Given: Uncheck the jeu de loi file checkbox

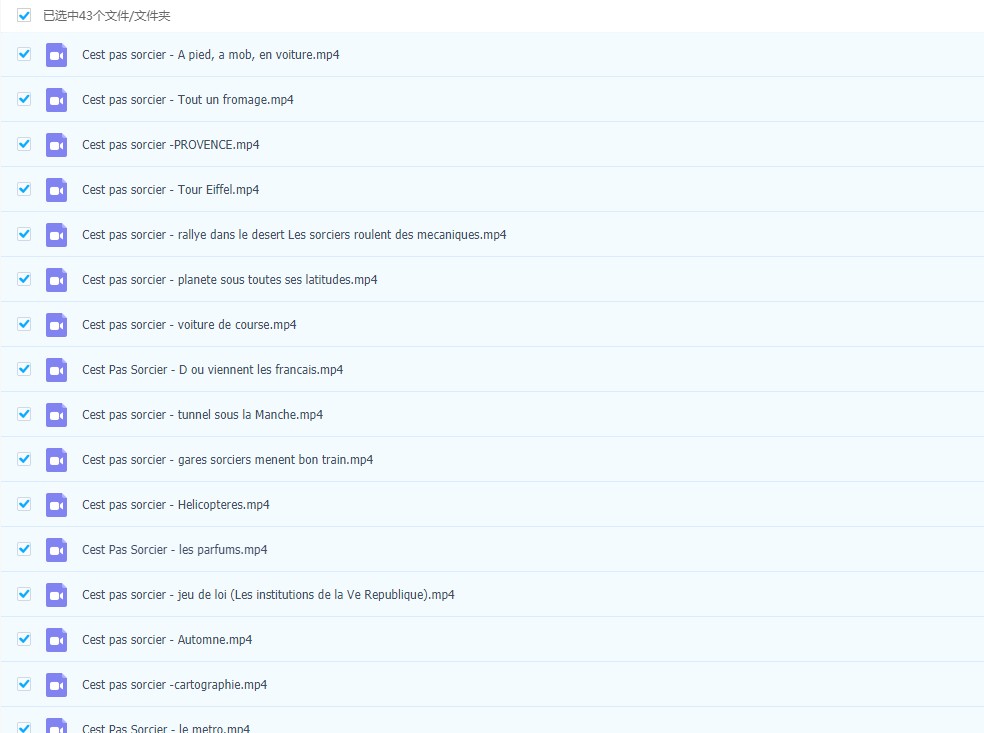Looking at the screenshot, I should [24, 594].
